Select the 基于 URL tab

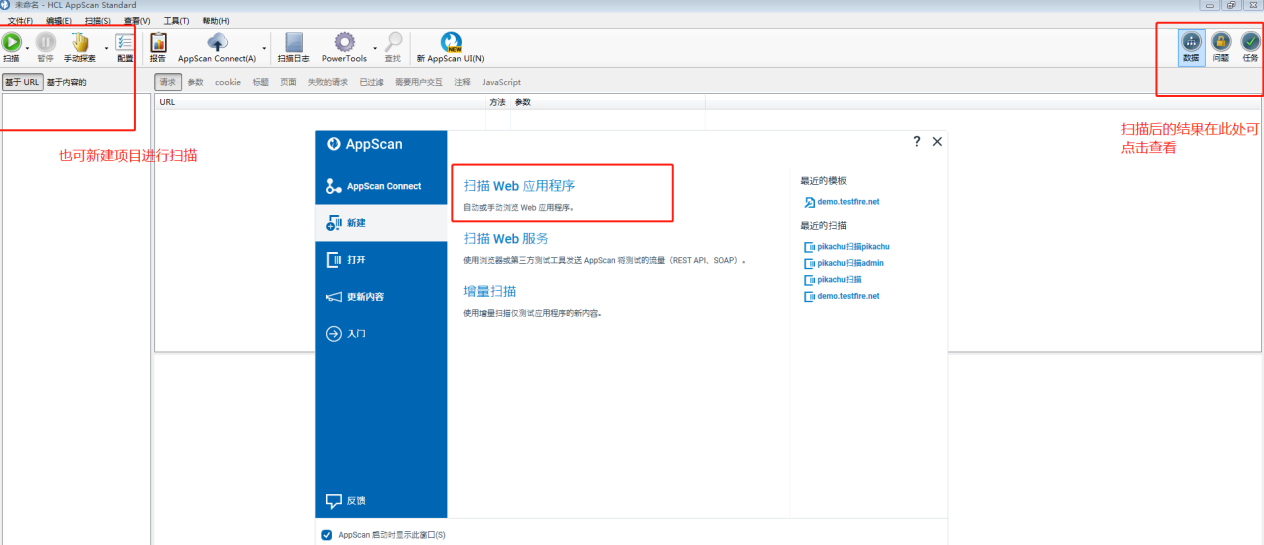coord(22,82)
